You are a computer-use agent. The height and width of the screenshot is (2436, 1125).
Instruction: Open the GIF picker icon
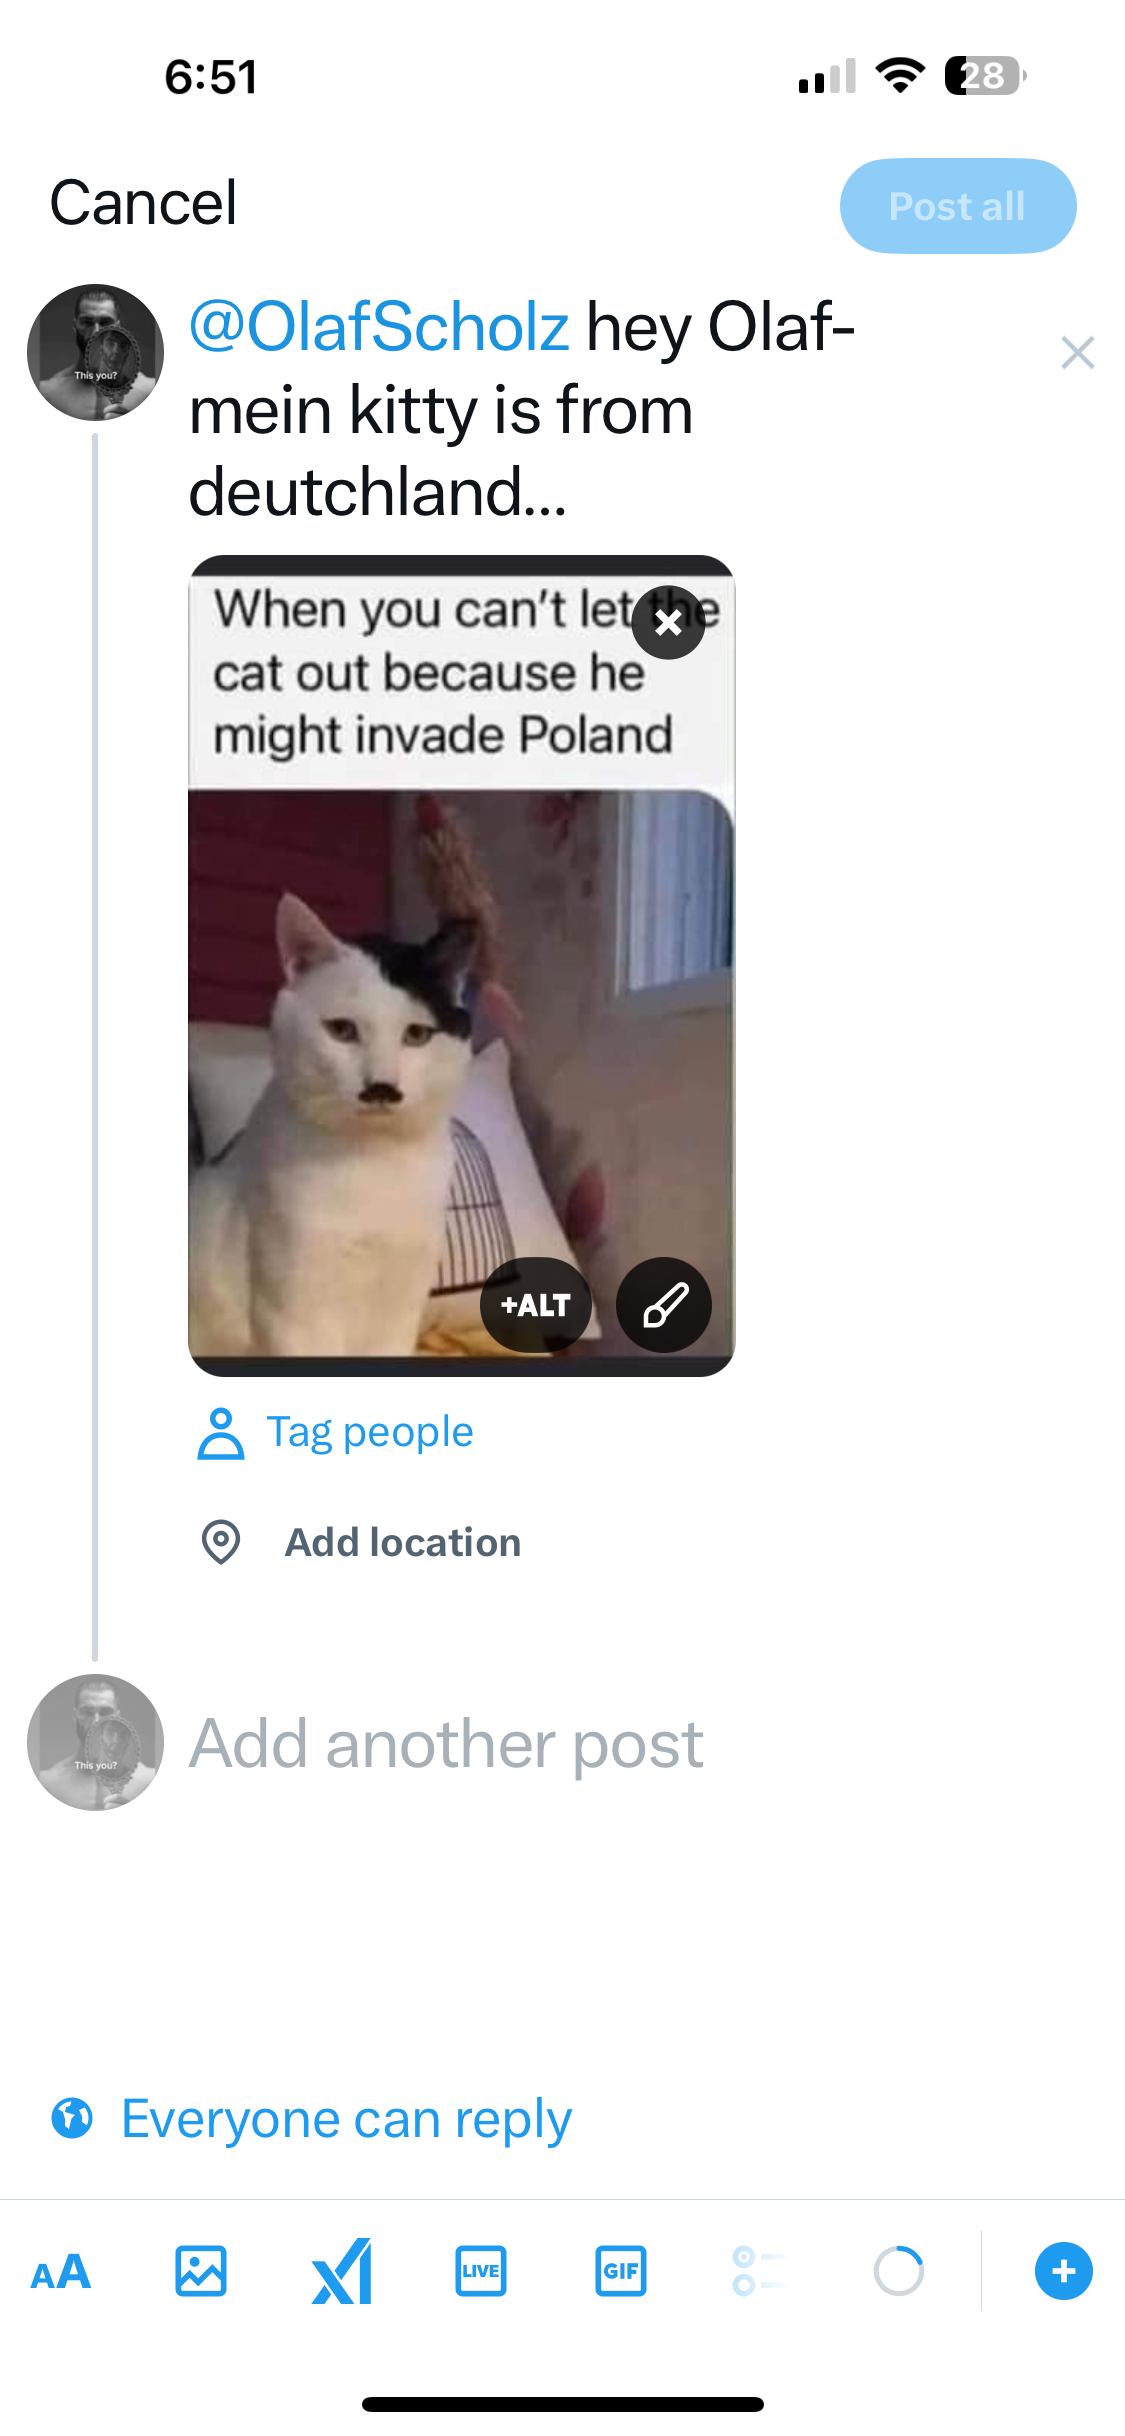(621, 2271)
